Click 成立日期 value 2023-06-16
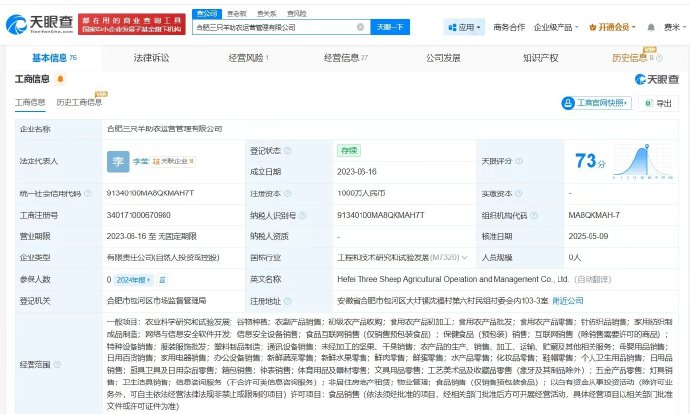Screen dimensions: 690x414 (357, 172)
